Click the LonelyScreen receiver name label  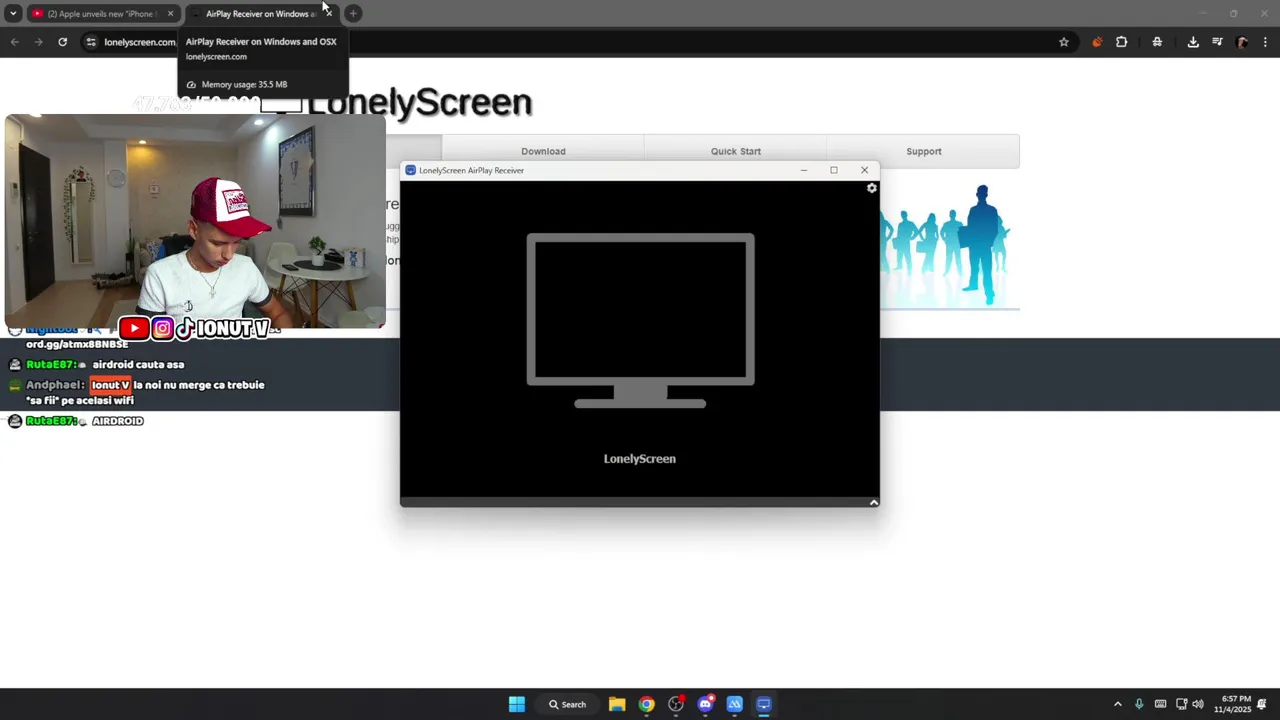click(x=640, y=459)
